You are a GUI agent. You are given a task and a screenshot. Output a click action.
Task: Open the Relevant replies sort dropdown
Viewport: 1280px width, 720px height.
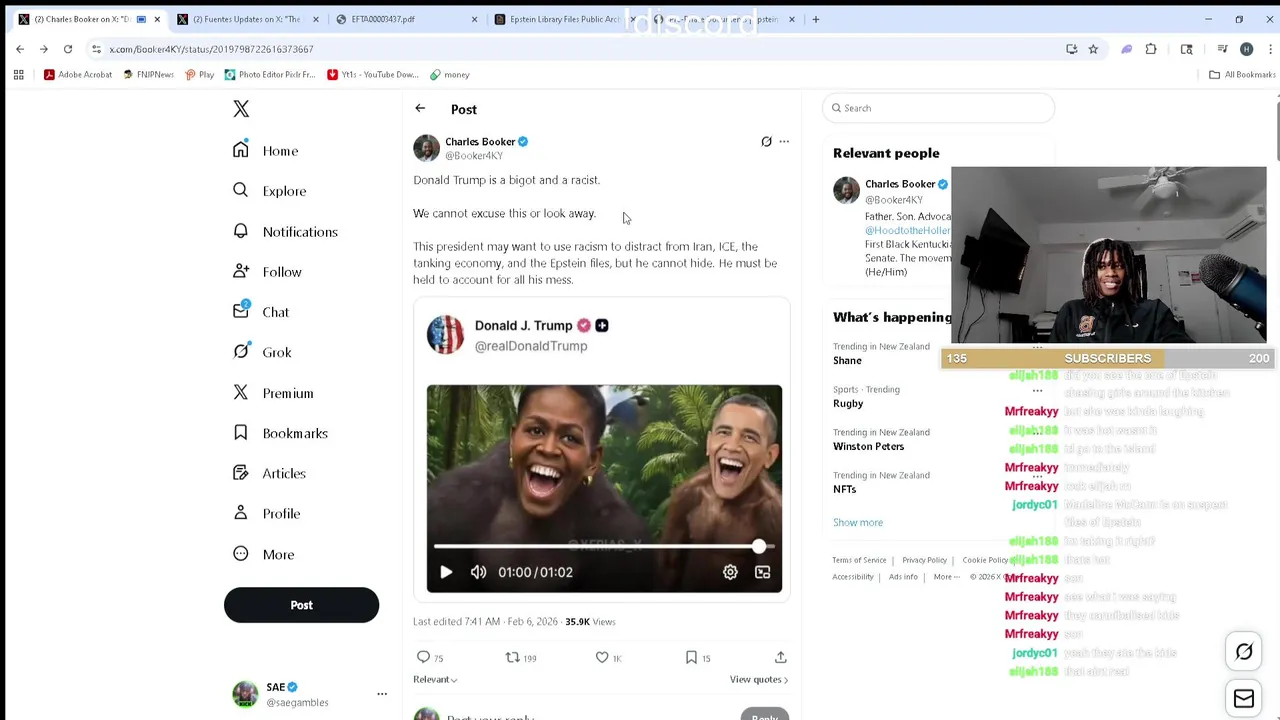click(x=435, y=680)
